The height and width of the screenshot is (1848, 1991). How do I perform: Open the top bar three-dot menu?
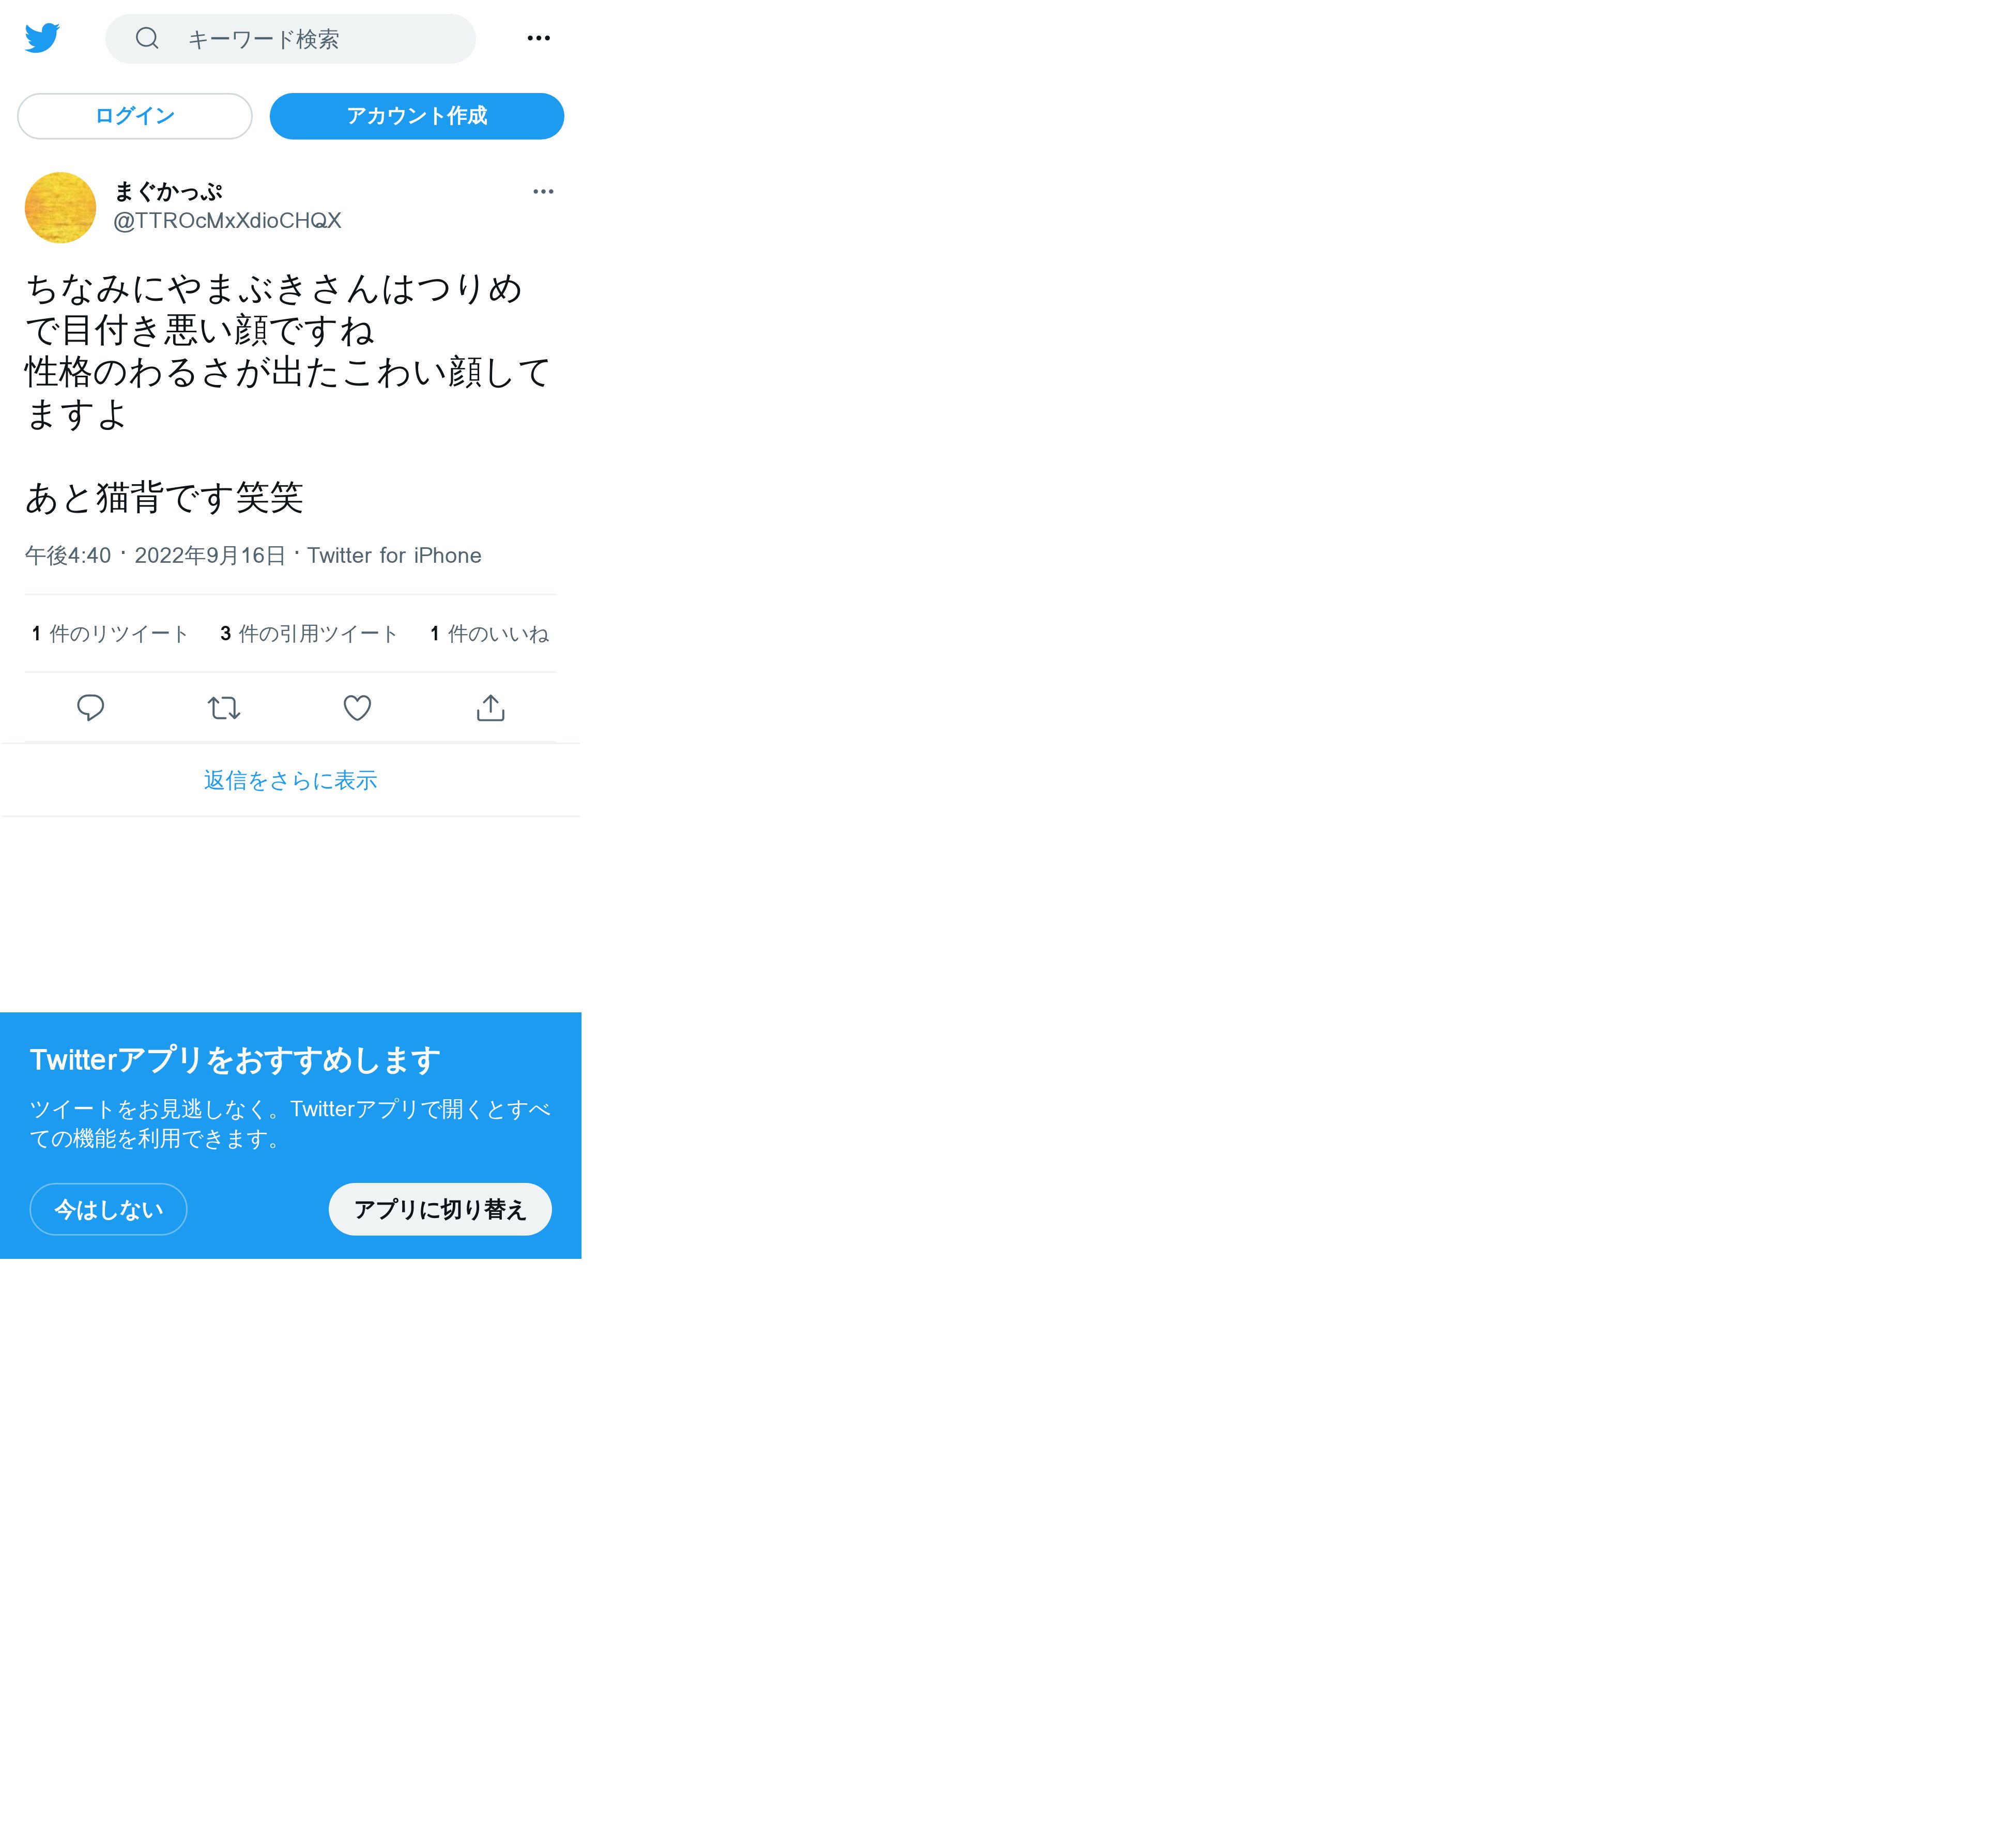click(538, 38)
